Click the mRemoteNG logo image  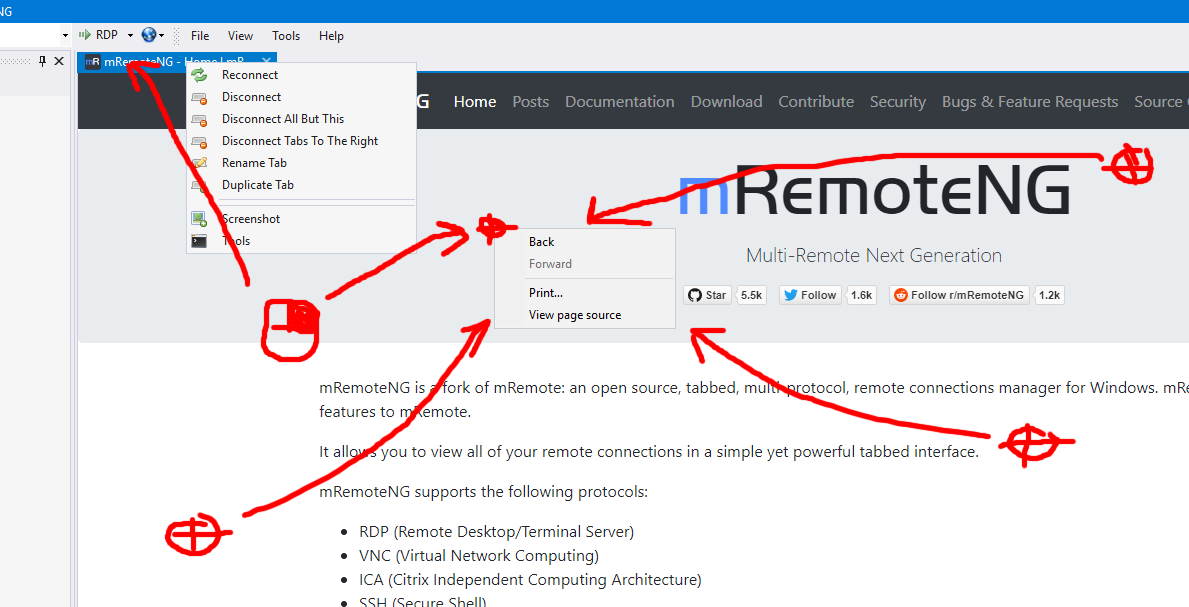tap(874, 190)
